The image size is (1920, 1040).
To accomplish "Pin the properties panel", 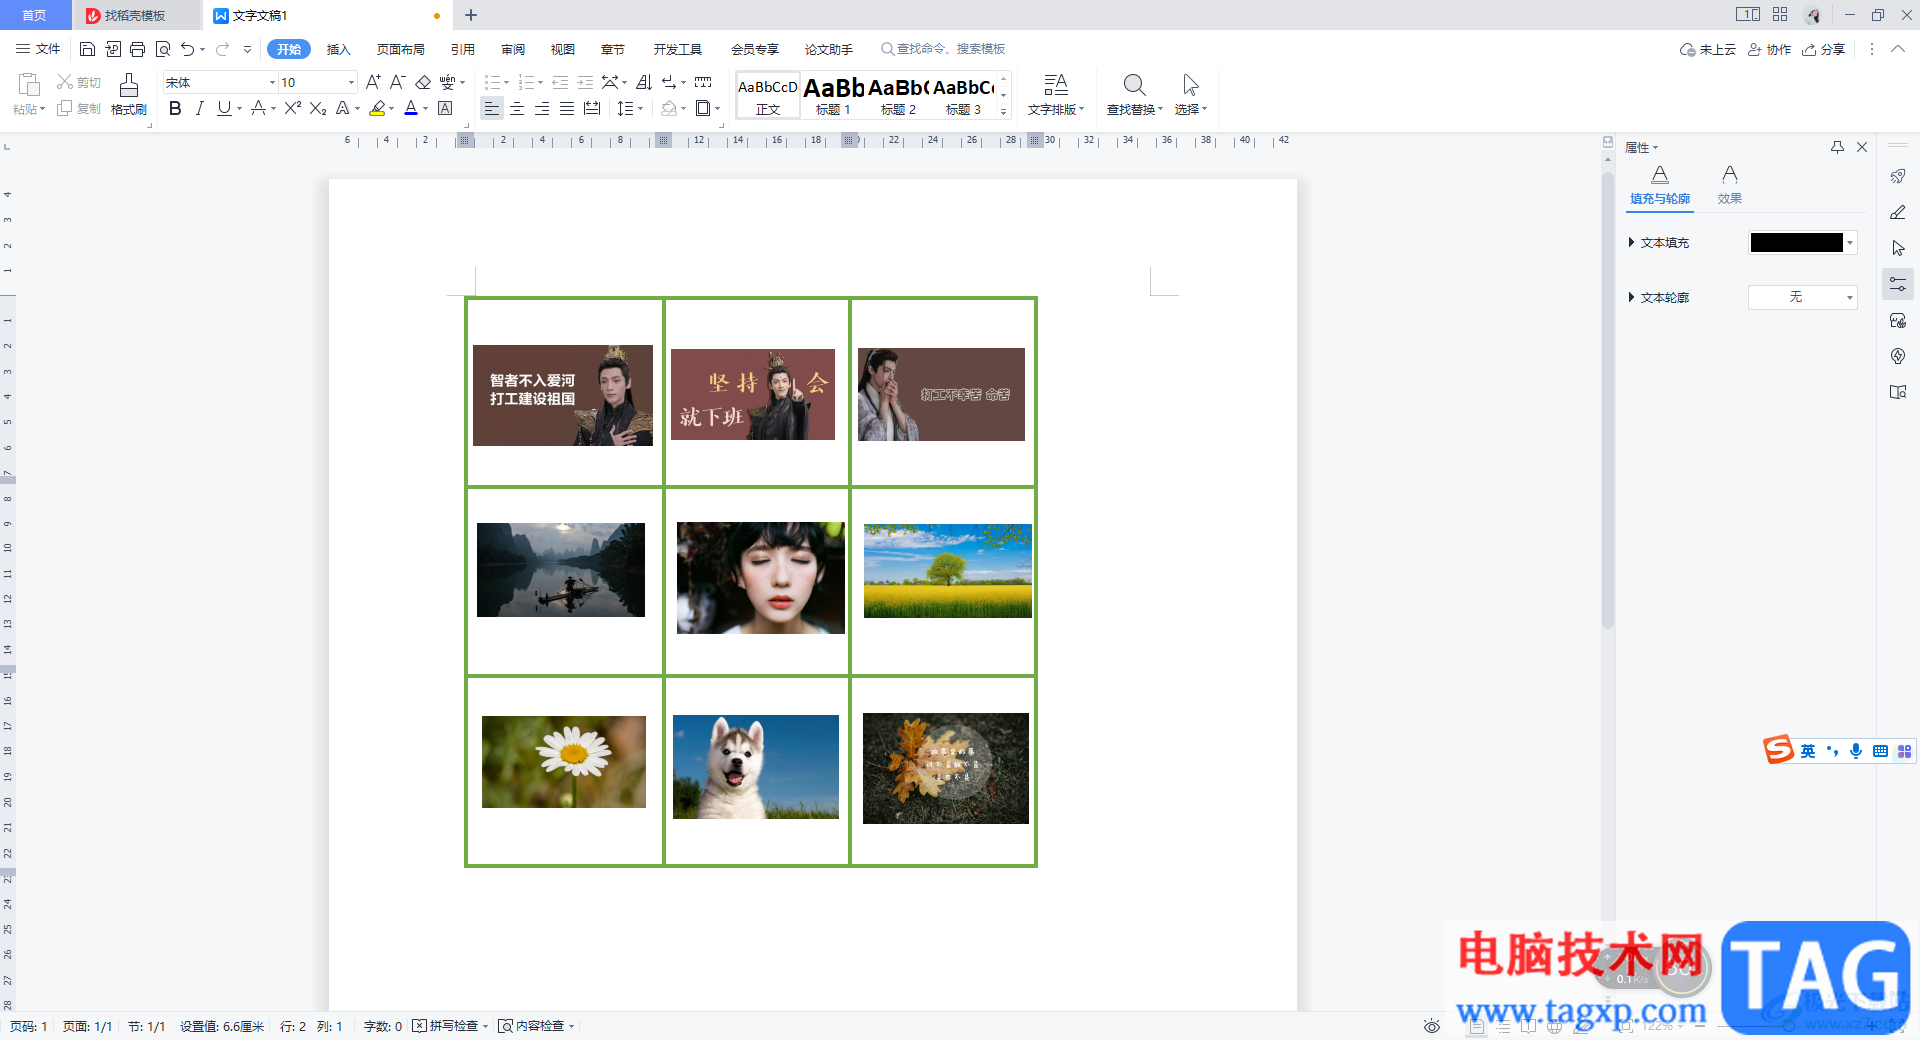I will [x=1837, y=147].
